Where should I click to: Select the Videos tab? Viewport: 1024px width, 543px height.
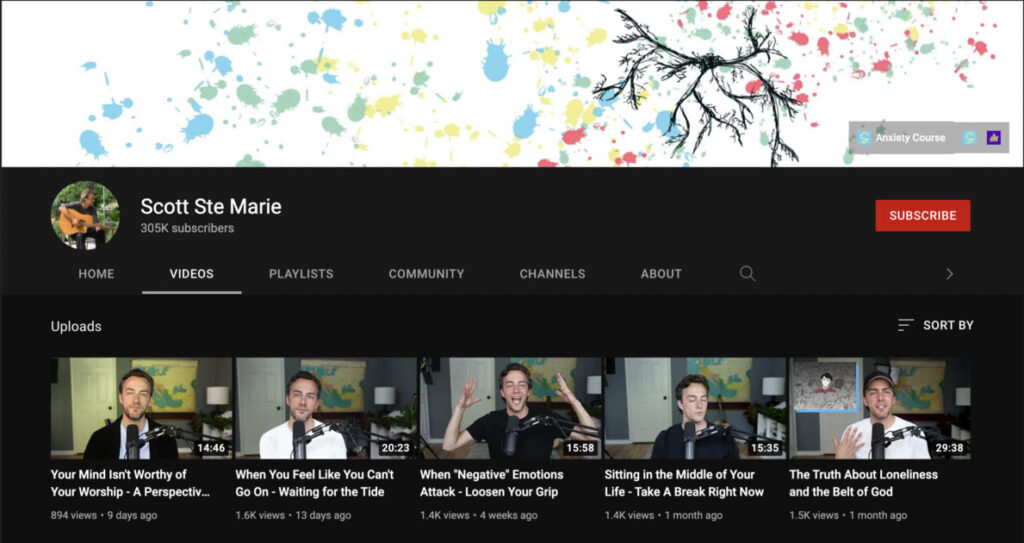pyautogui.click(x=191, y=274)
